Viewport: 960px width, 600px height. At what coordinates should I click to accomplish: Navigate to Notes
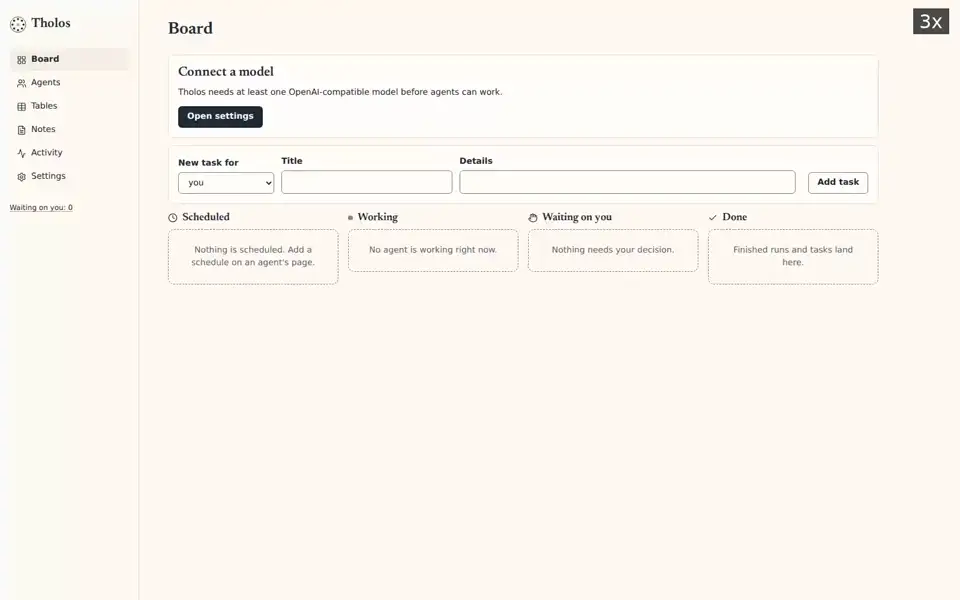pos(69,129)
